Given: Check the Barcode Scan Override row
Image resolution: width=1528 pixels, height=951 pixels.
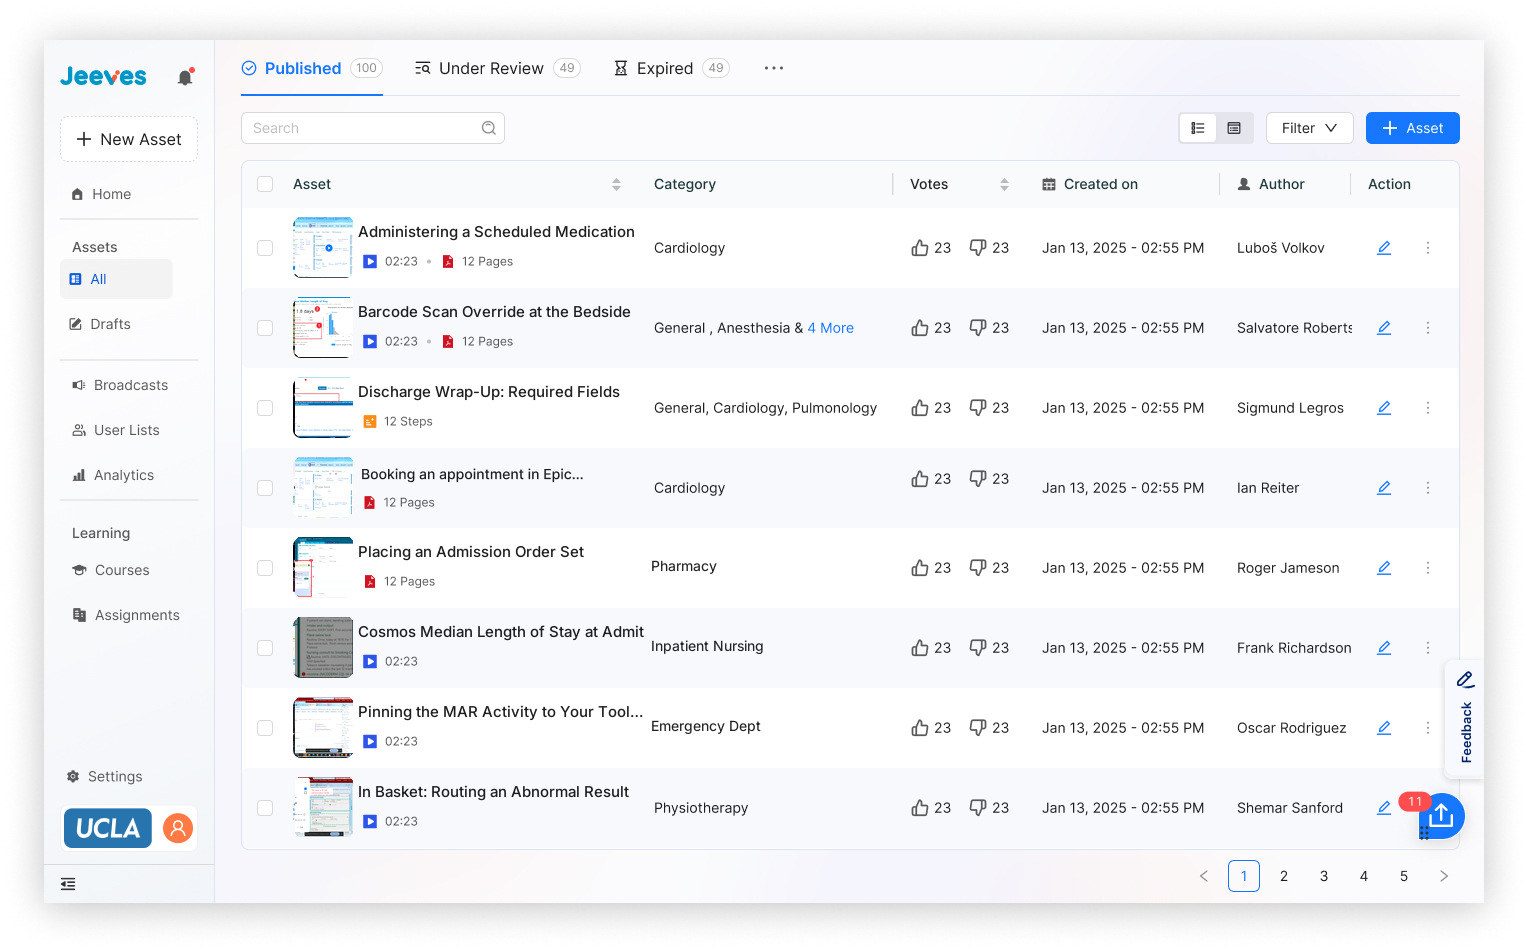Looking at the screenshot, I should point(265,328).
